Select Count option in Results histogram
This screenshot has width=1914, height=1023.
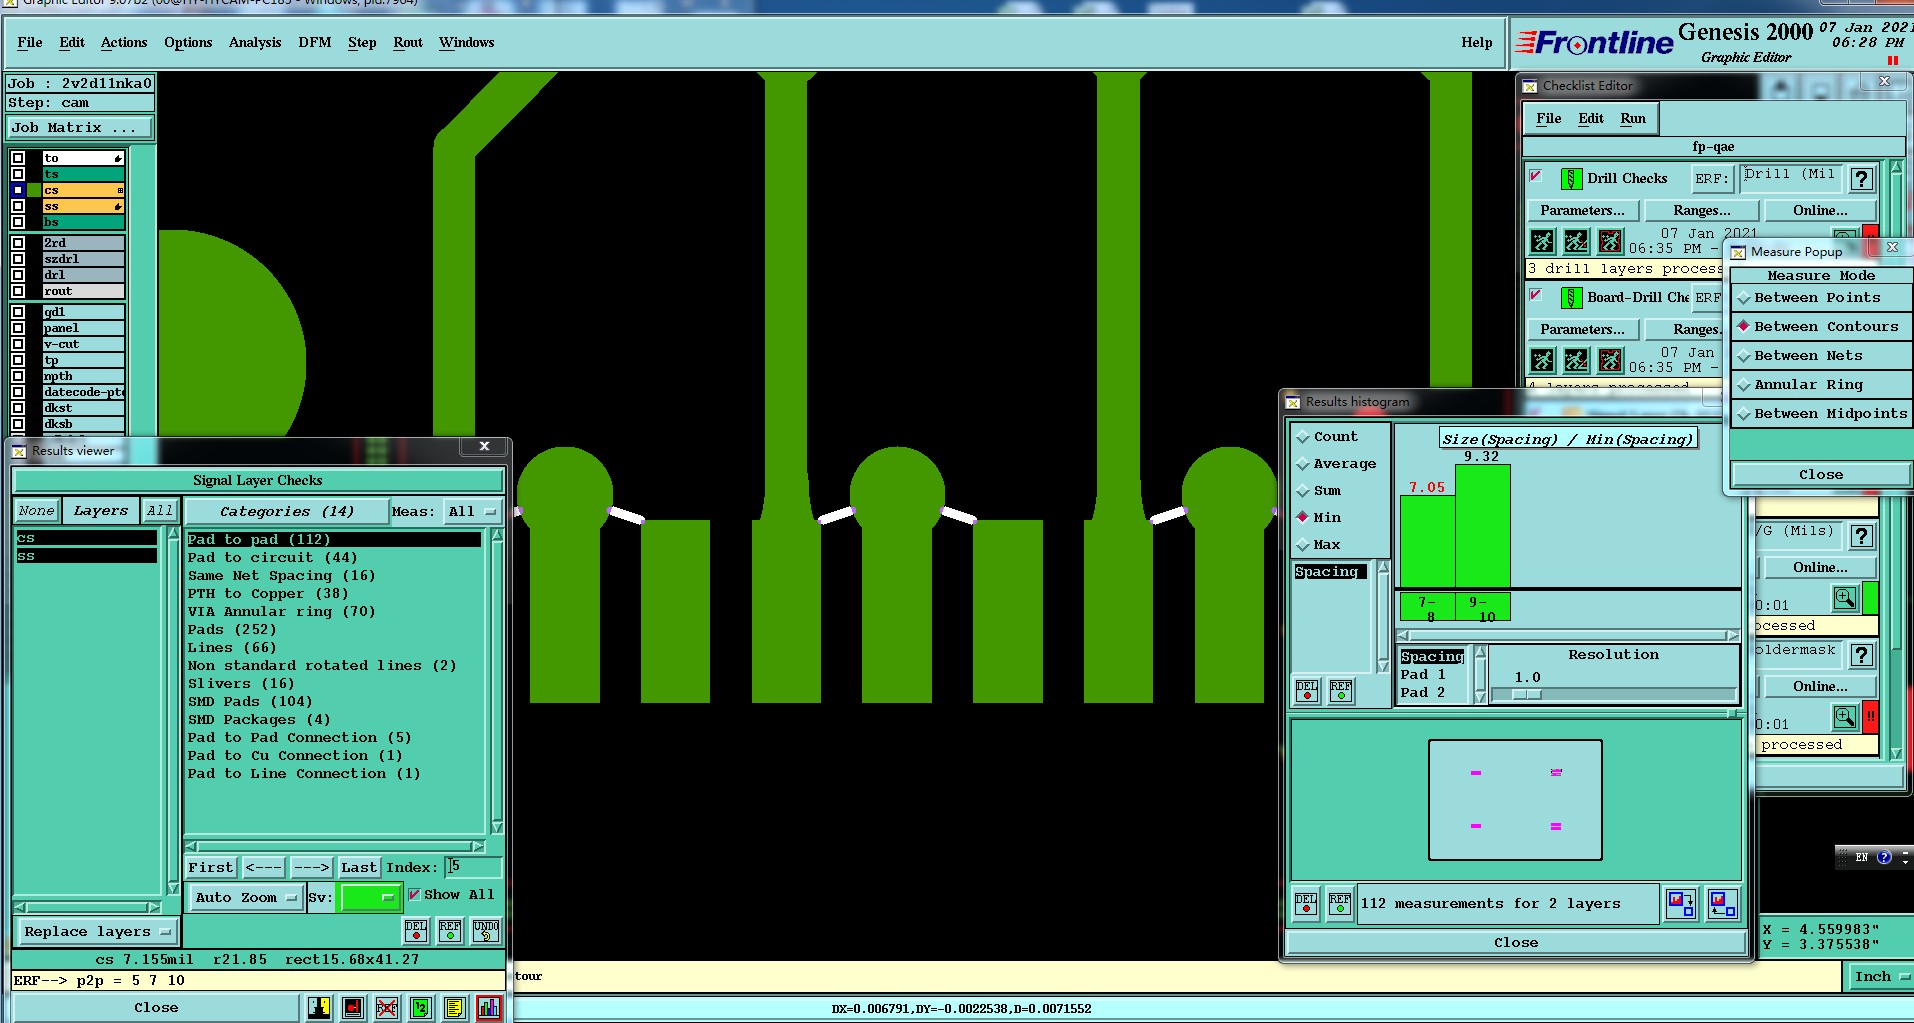click(x=1327, y=437)
